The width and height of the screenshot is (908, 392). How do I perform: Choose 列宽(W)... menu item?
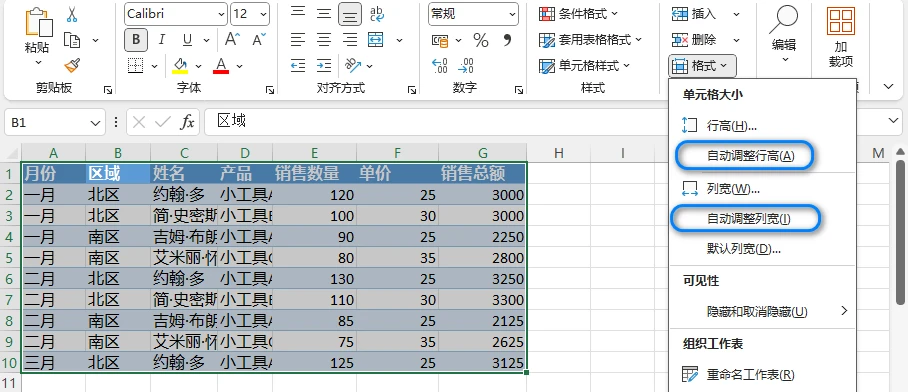[762, 189]
